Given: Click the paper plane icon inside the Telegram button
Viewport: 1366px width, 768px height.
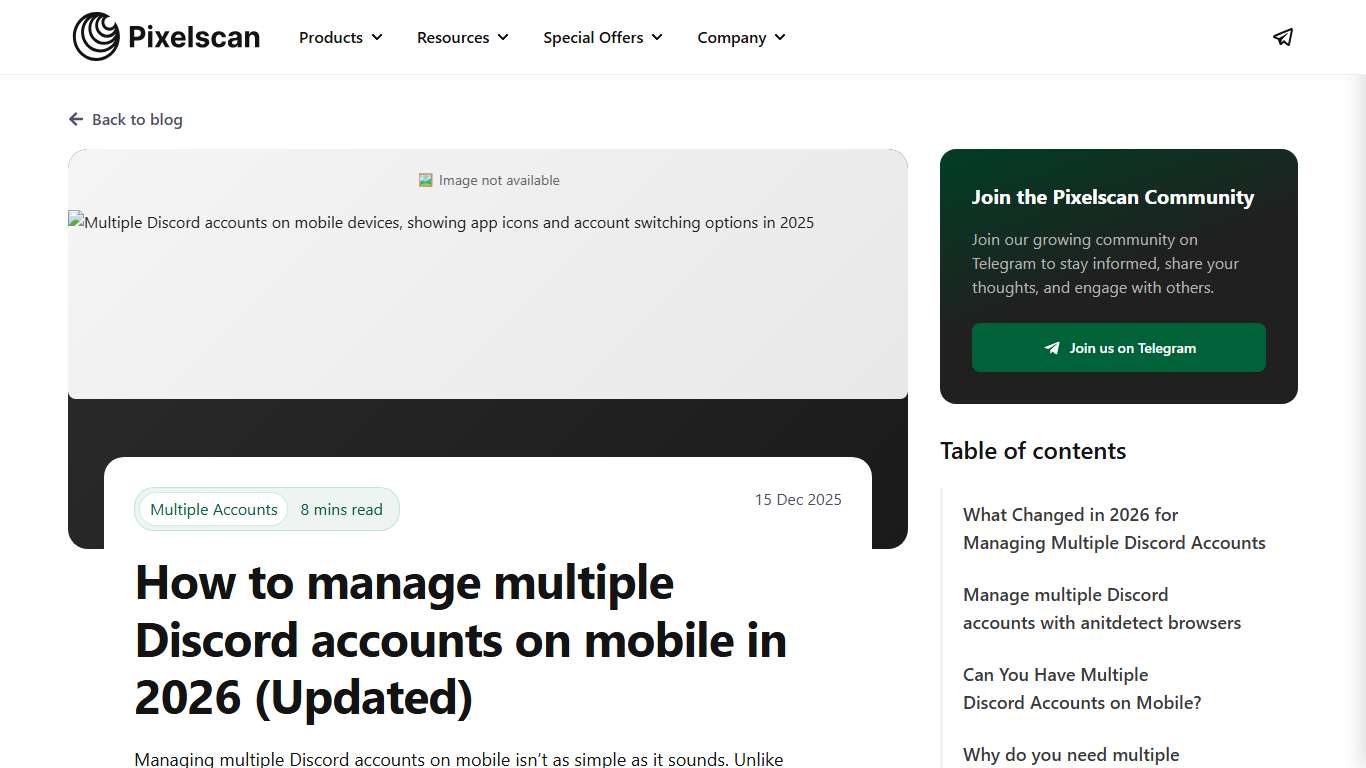Looking at the screenshot, I should [1051, 347].
